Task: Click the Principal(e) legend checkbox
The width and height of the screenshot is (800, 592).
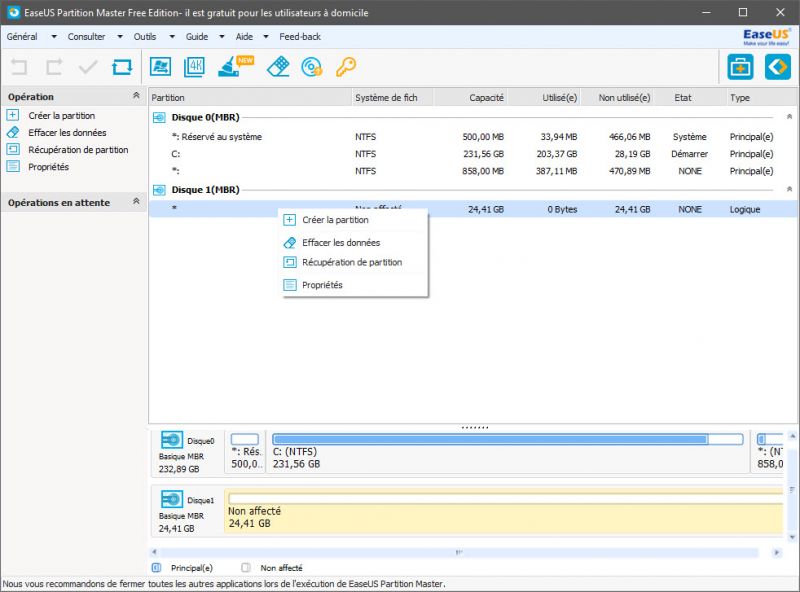Action: (x=158, y=565)
